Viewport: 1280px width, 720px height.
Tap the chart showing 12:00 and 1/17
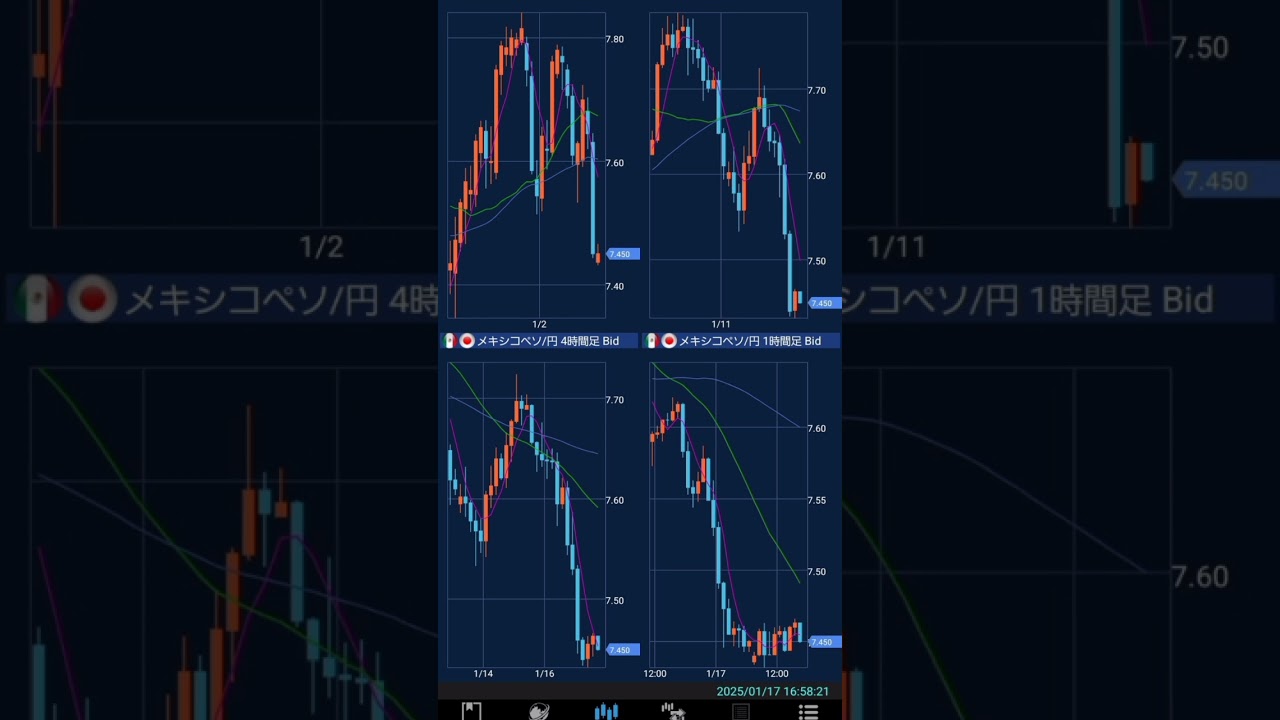tap(728, 515)
